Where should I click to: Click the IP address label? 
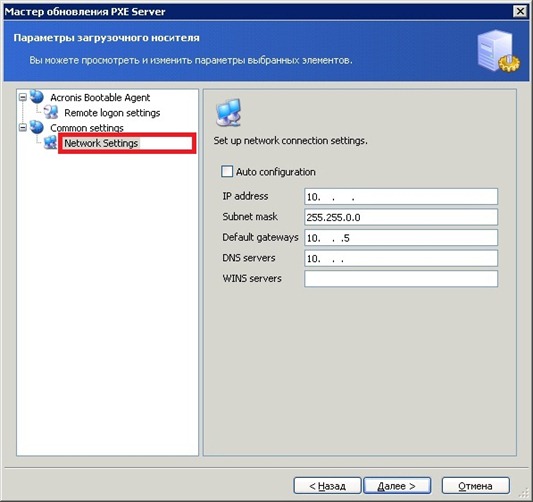click(x=245, y=196)
